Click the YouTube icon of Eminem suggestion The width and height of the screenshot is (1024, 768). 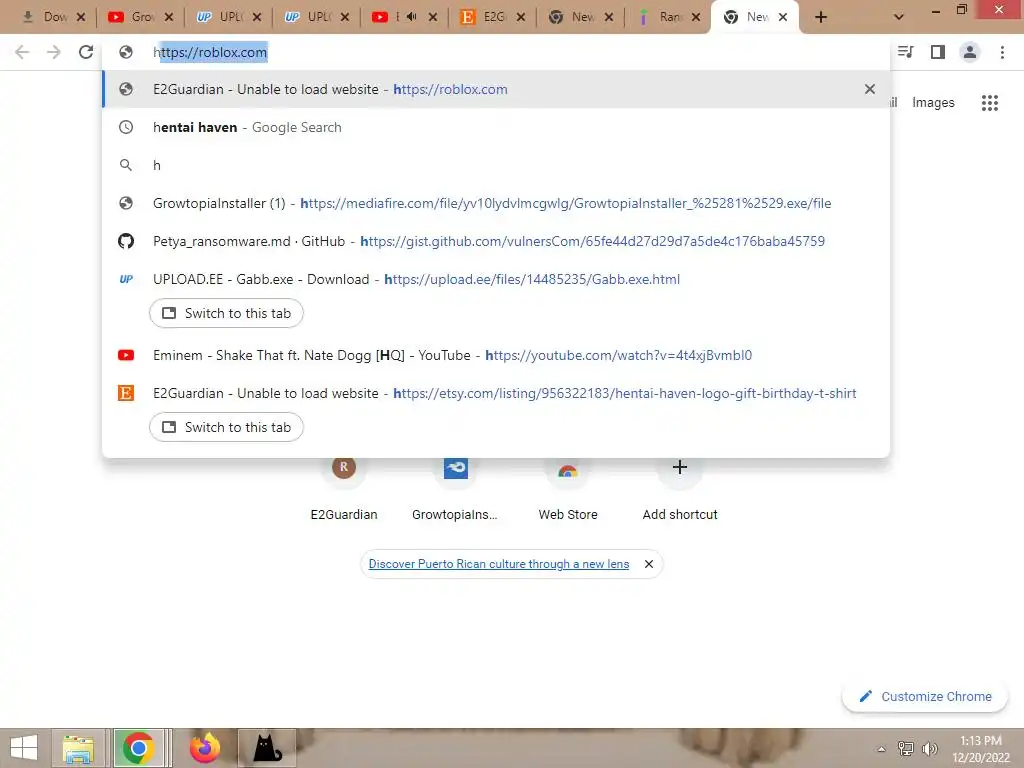point(126,355)
